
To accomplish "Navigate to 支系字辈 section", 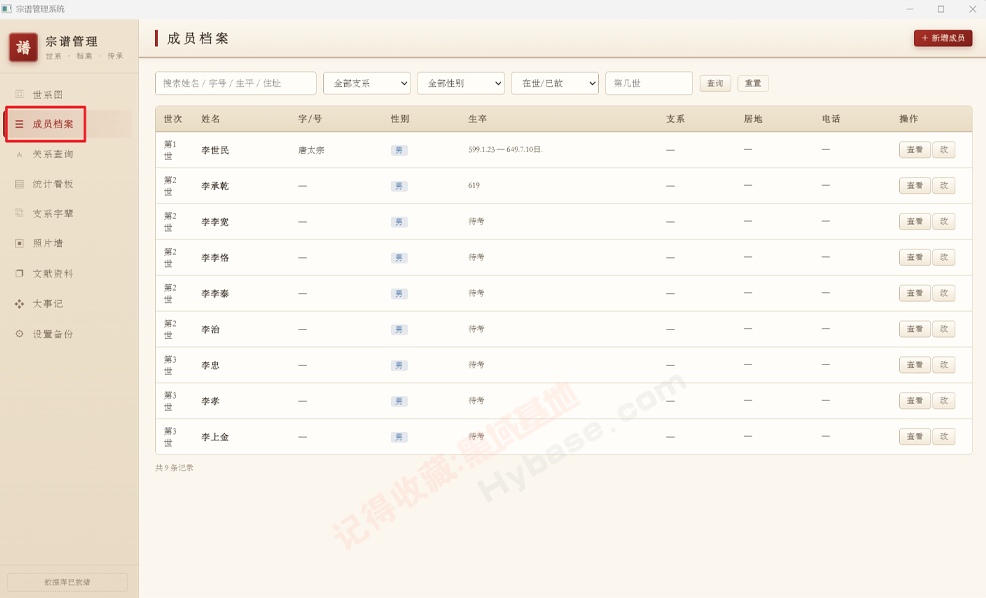I will click(x=53, y=214).
